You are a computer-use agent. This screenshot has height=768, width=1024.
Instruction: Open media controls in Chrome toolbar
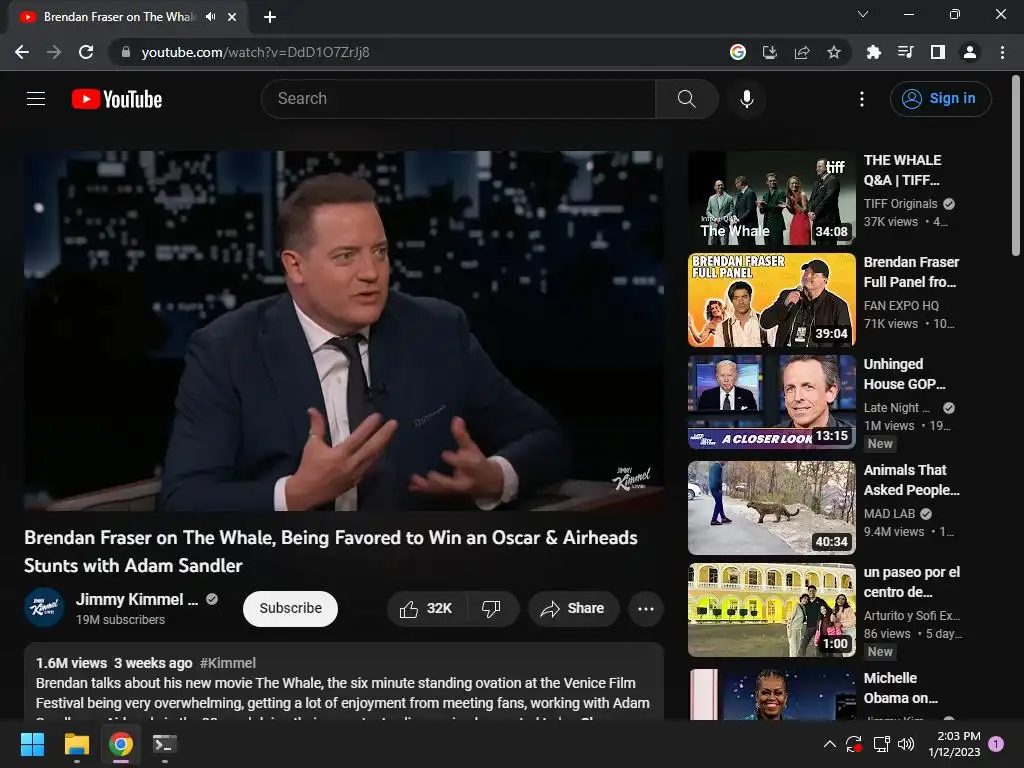[x=905, y=52]
